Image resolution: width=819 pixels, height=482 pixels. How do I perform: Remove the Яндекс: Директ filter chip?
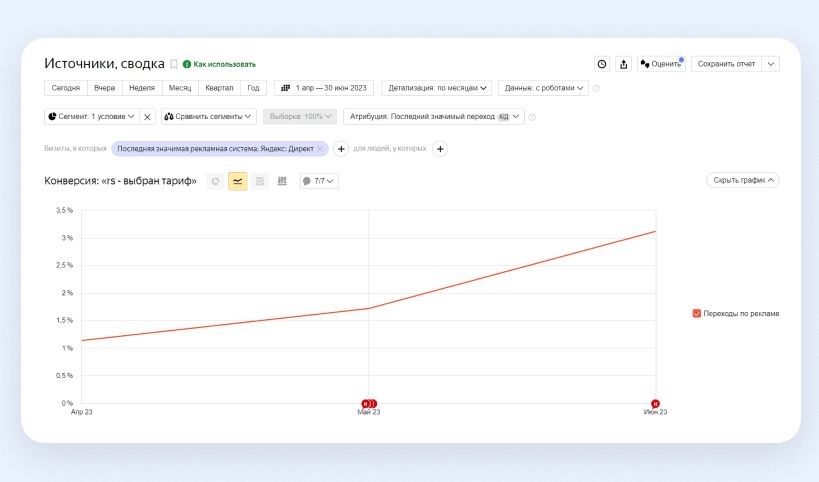point(320,149)
